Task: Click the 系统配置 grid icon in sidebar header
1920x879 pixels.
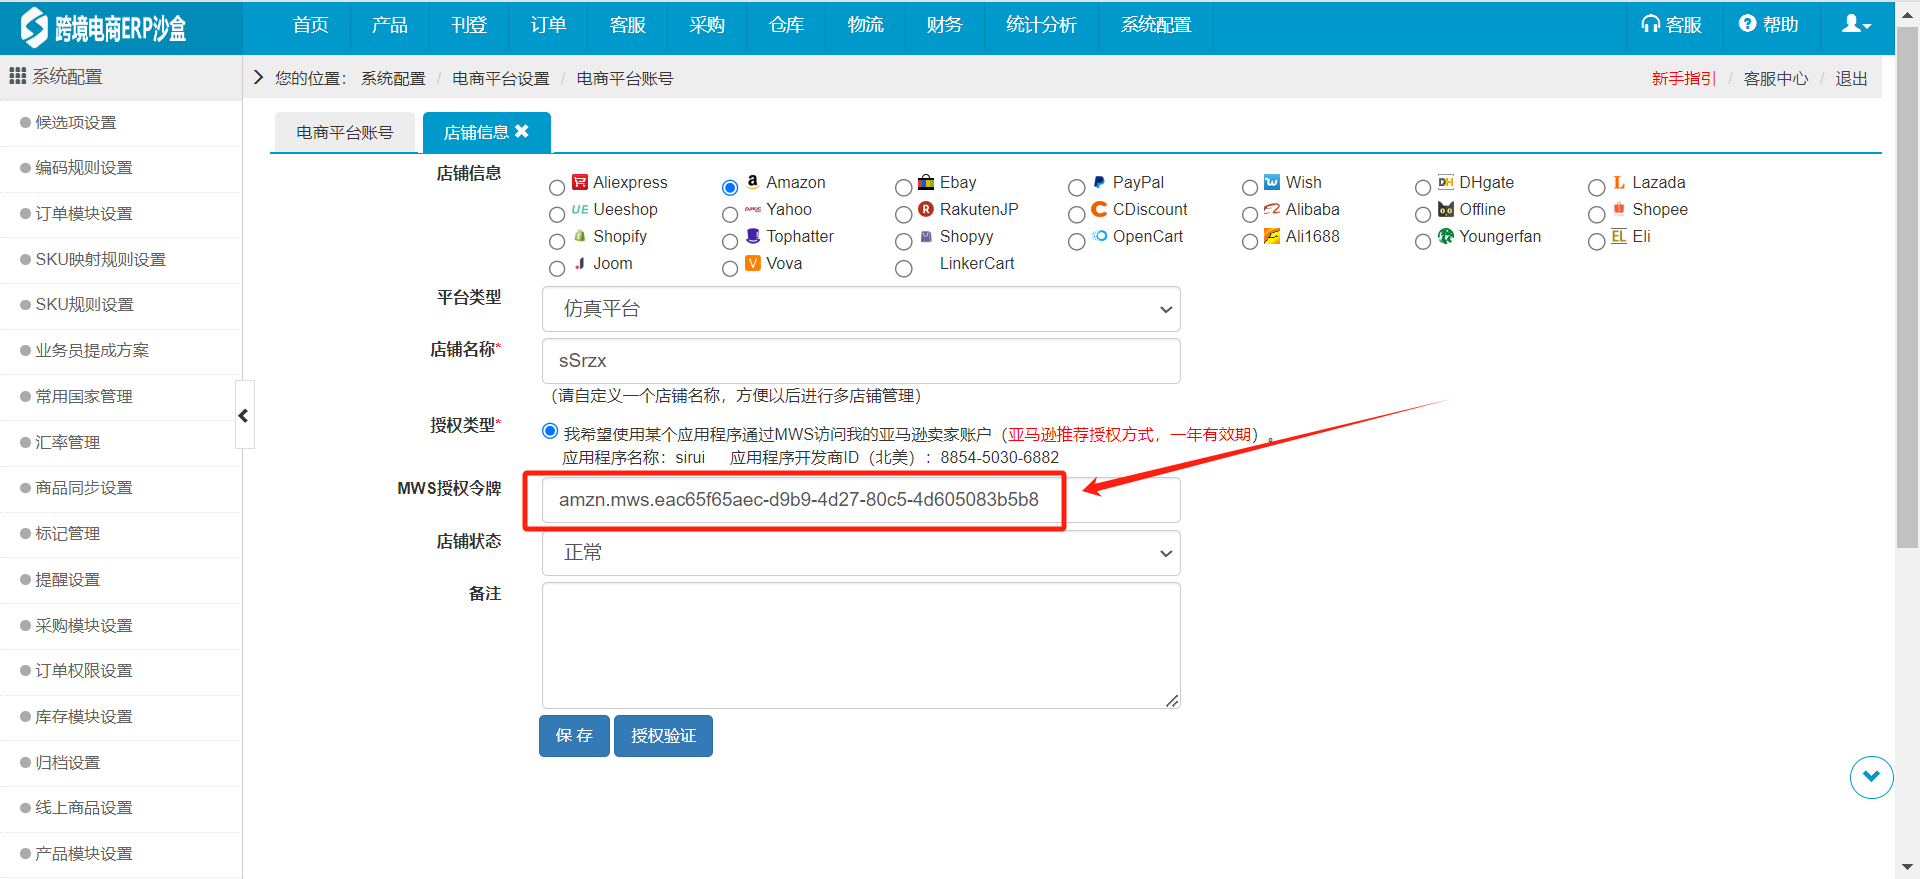Action: [17, 76]
